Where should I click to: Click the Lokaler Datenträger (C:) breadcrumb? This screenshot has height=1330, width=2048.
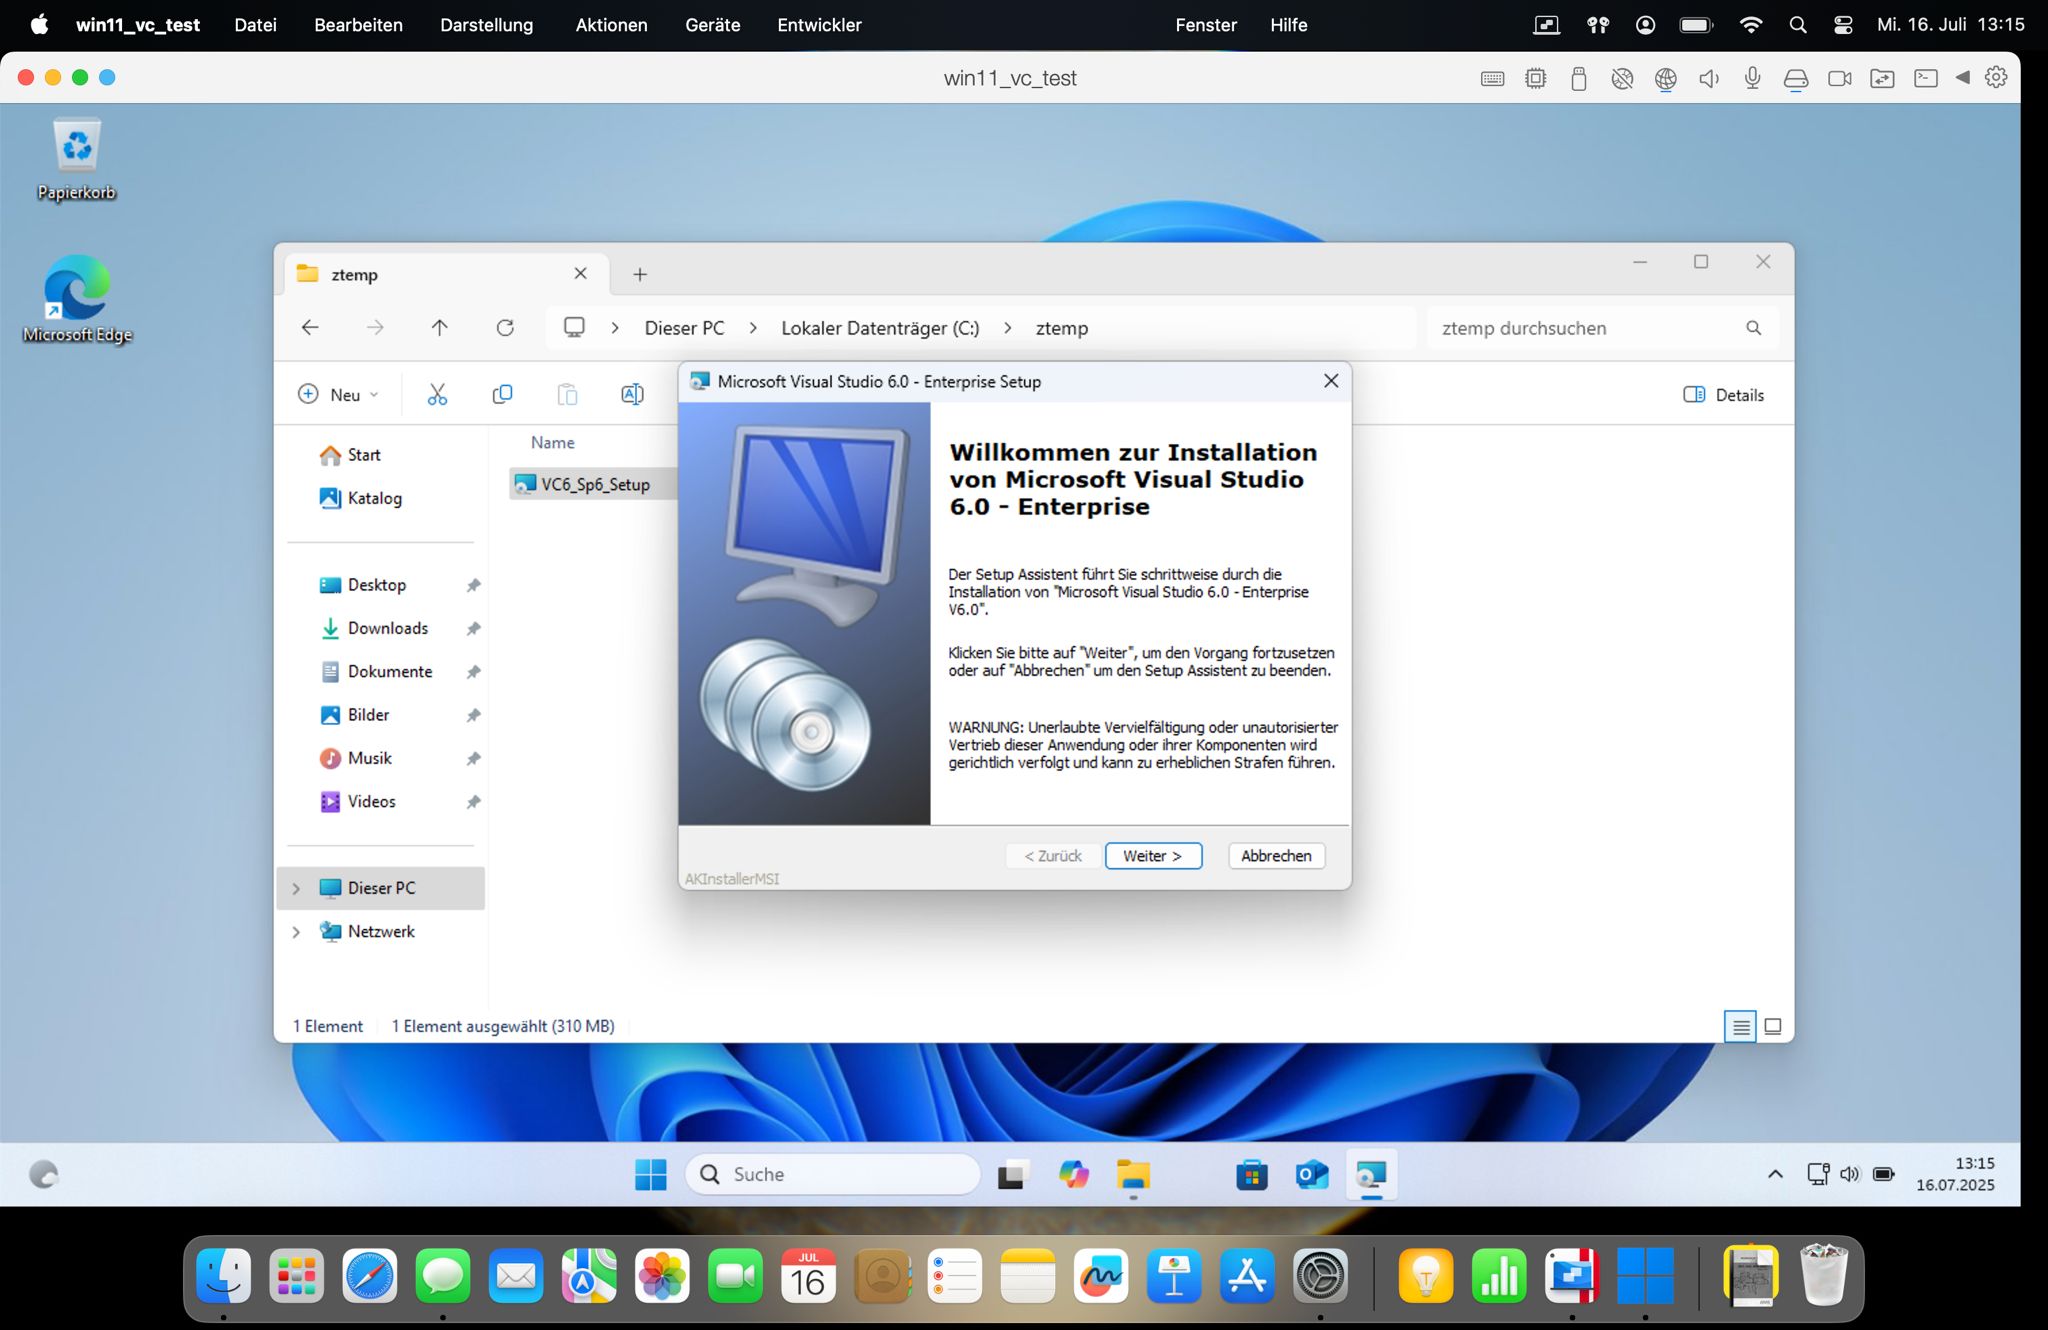[x=880, y=328]
